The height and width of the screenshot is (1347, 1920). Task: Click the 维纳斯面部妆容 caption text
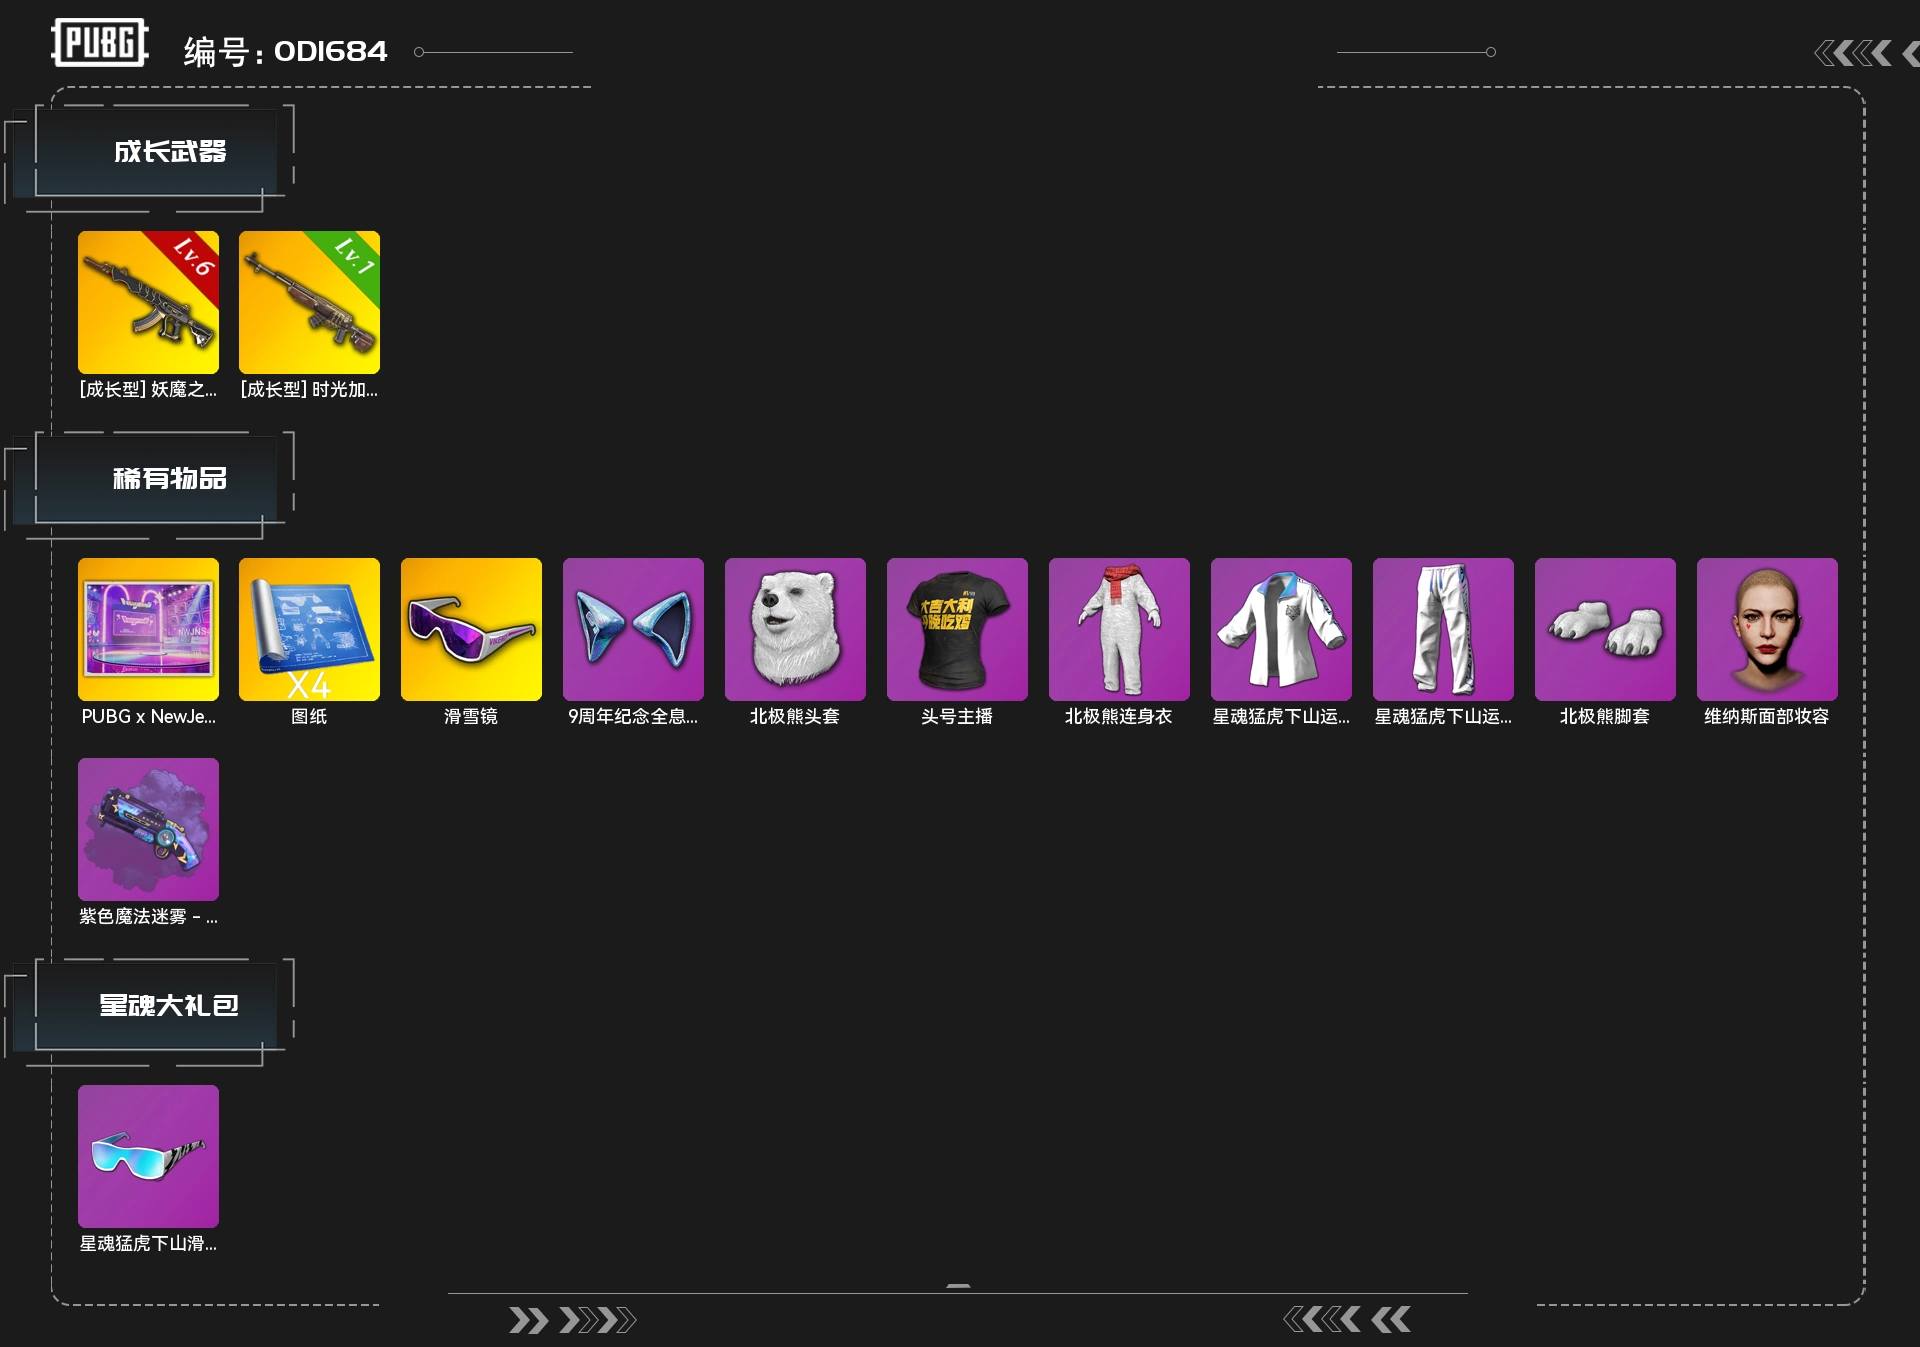click(x=1767, y=716)
